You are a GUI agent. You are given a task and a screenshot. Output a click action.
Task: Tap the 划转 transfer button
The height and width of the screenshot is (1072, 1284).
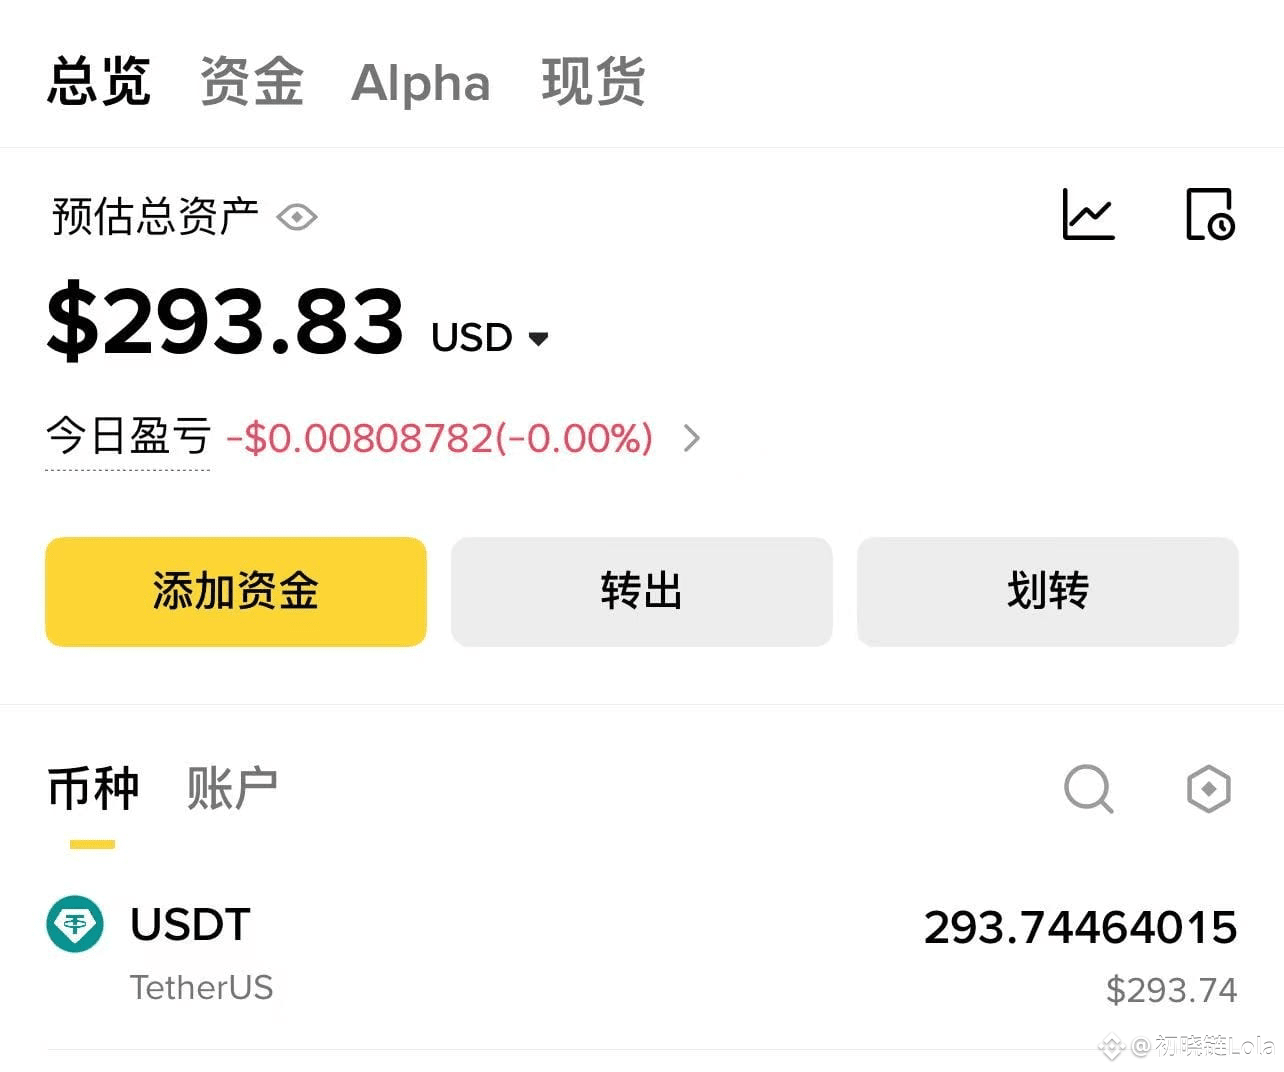(1048, 592)
